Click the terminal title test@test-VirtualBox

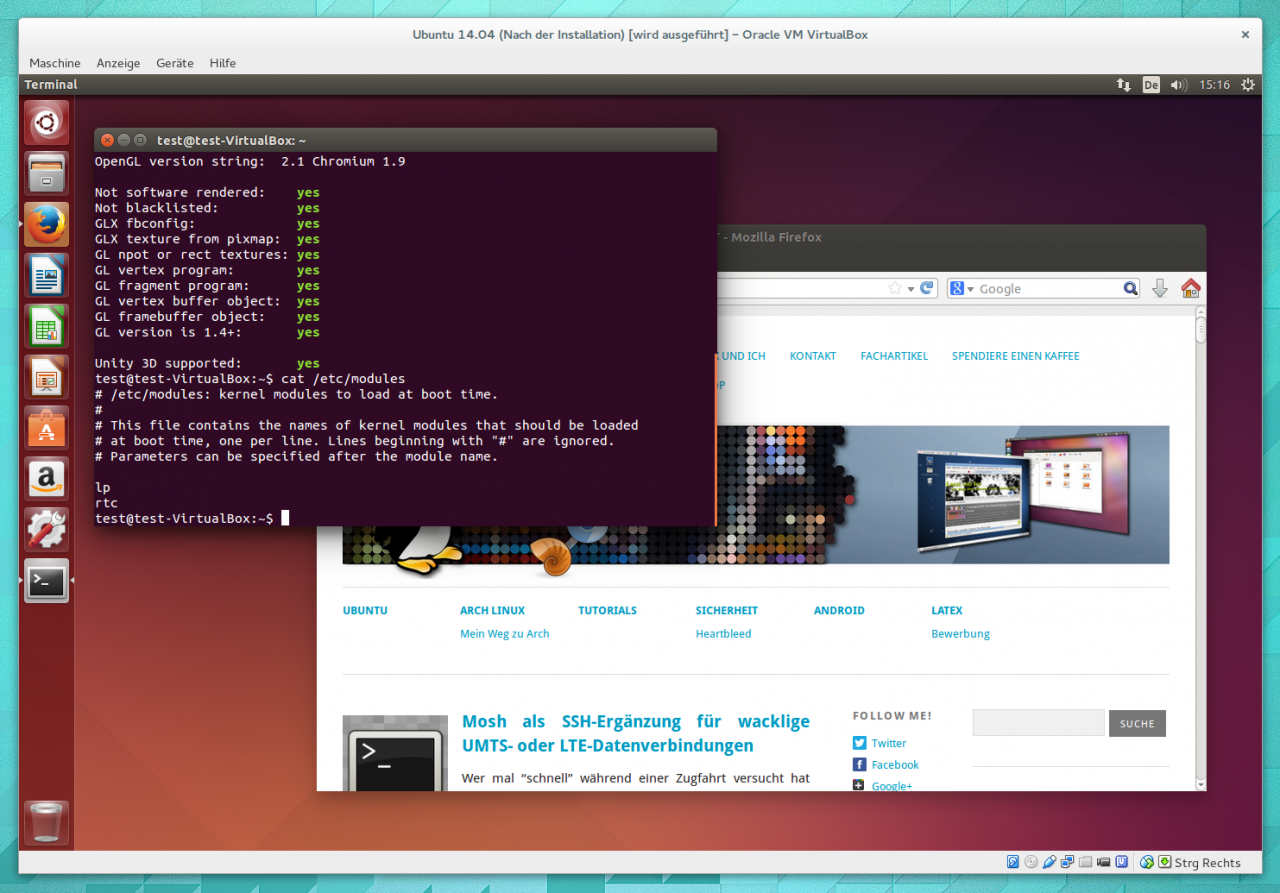[231, 141]
